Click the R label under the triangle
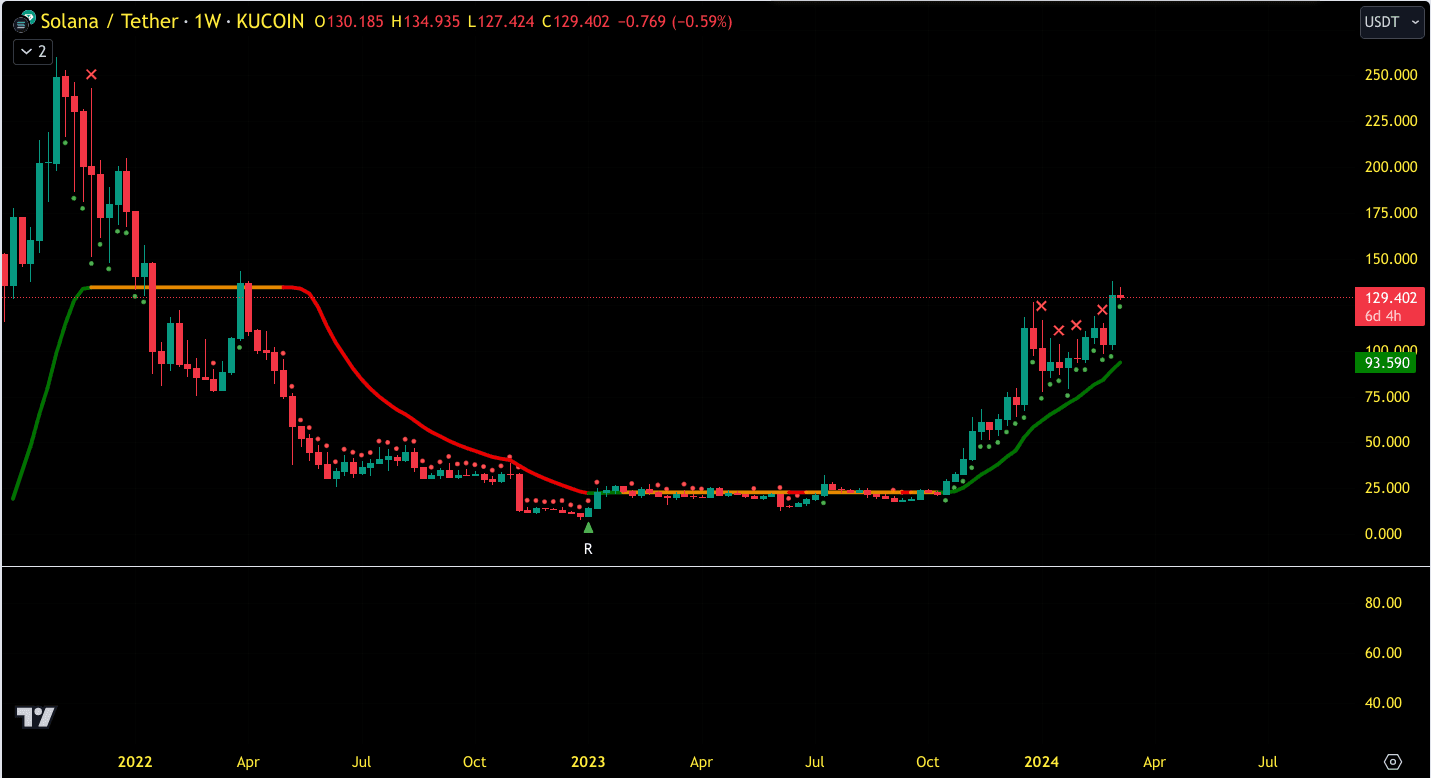This screenshot has height=778, width=1431. pos(588,548)
